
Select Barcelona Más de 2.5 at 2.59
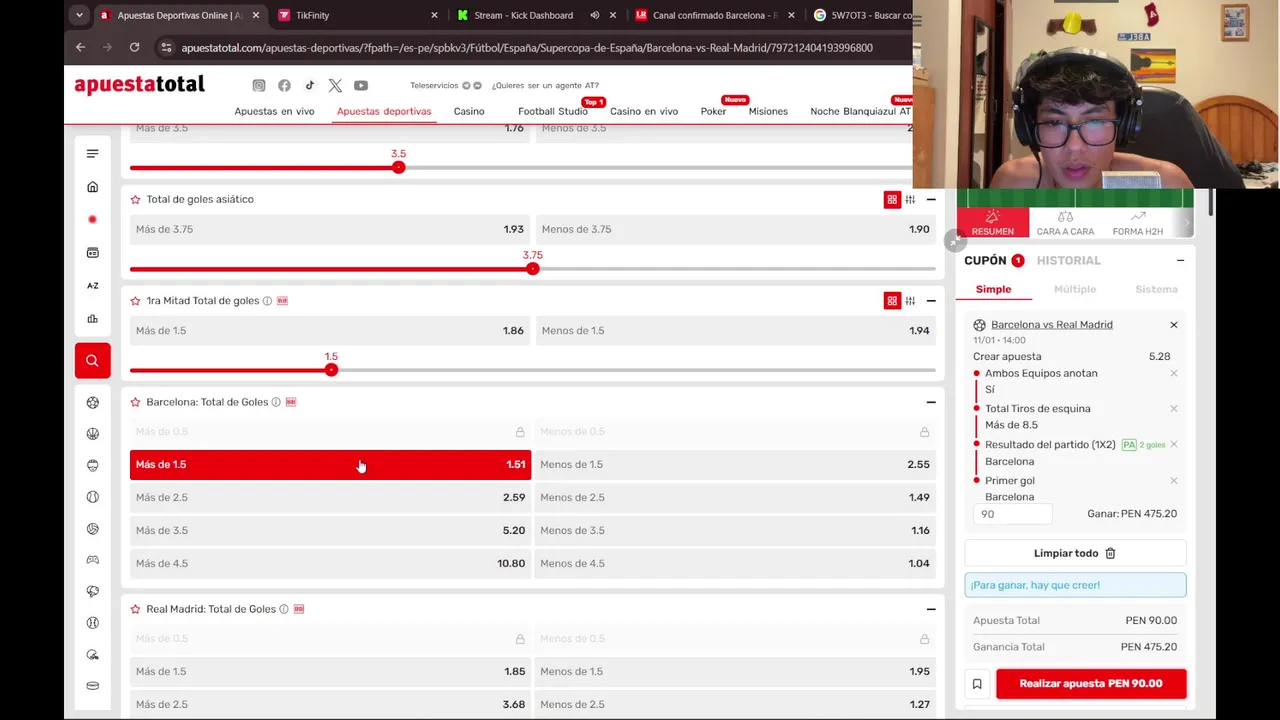point(330,497)
